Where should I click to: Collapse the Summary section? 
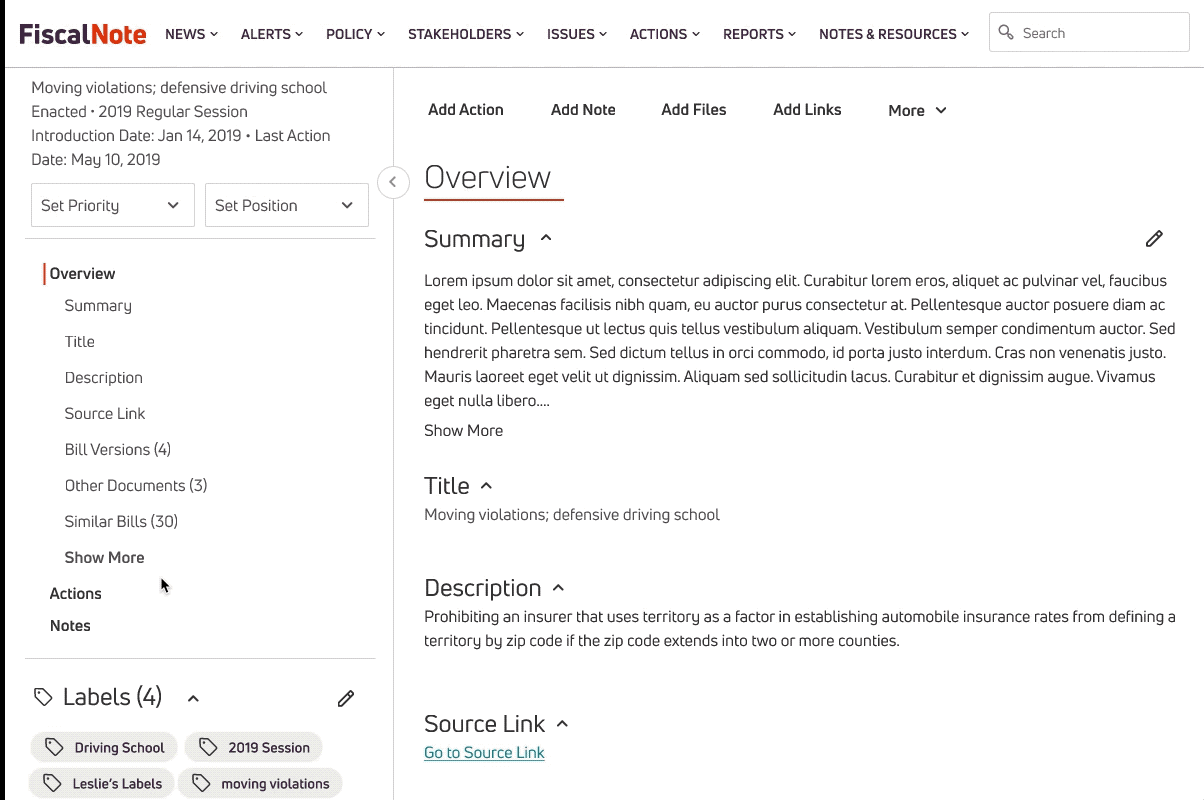[546, 238]
